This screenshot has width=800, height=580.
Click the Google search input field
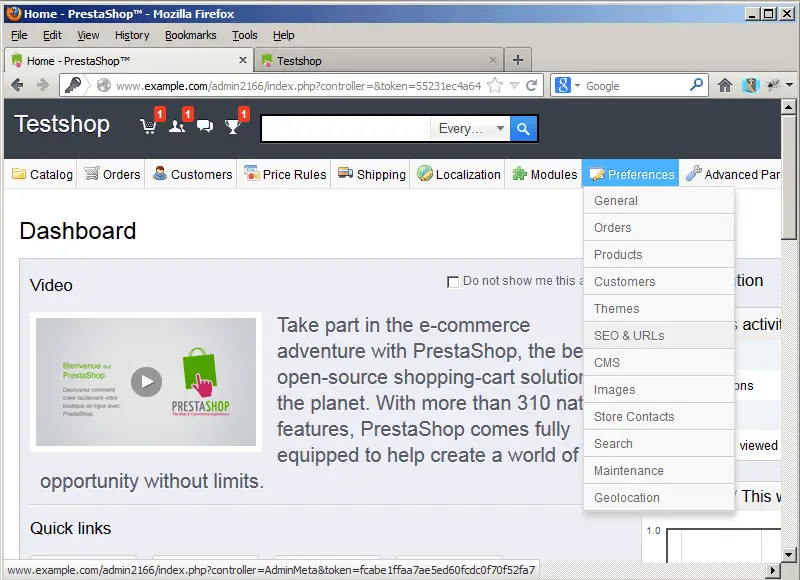(636, 86)
